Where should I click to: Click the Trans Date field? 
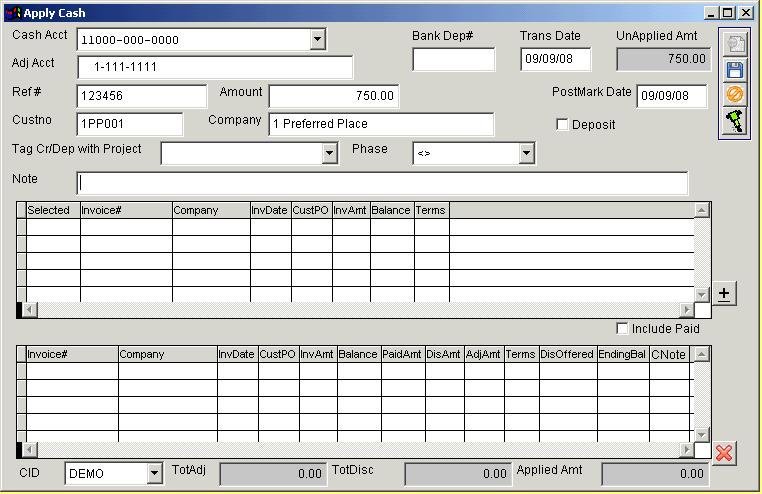coord(555,60)
